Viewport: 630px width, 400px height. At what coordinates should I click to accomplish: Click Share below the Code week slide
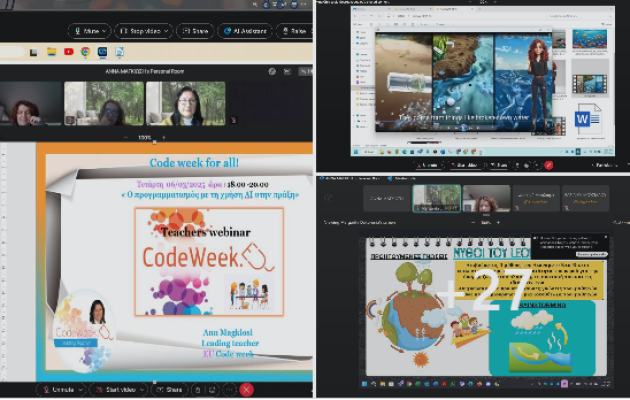(x=169, y=390)
